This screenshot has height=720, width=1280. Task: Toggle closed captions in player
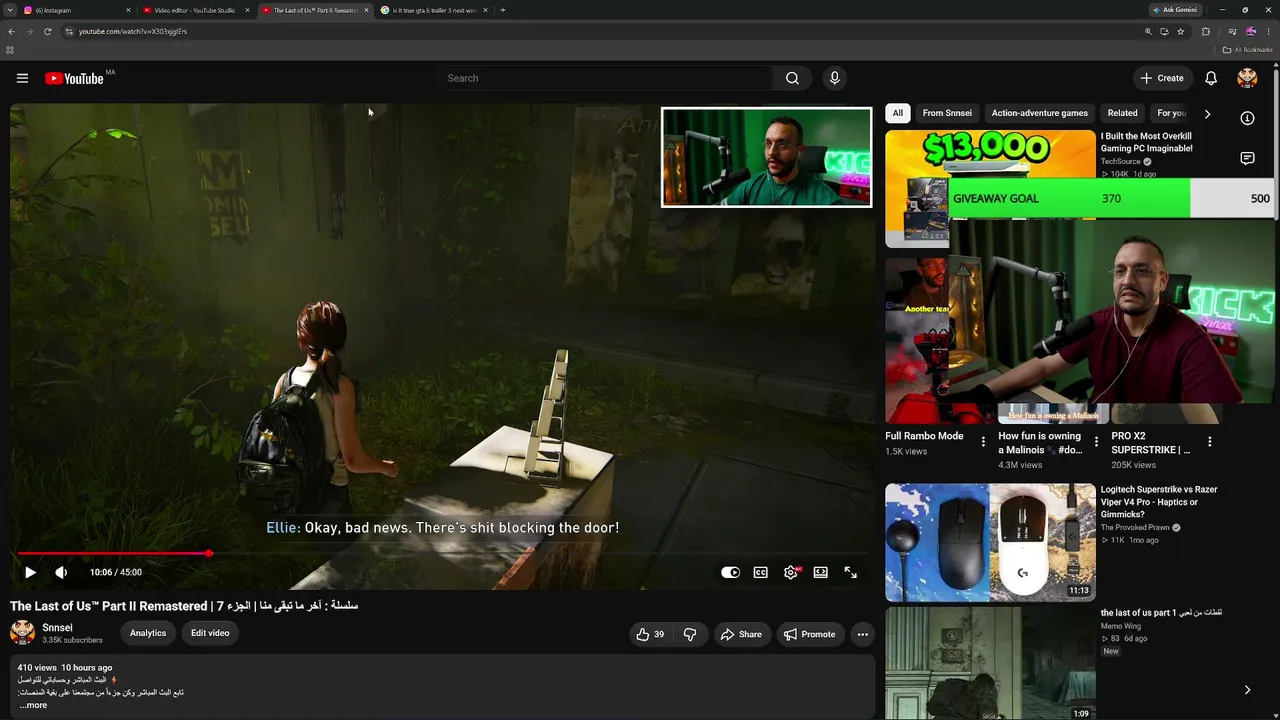click(761, 572)
